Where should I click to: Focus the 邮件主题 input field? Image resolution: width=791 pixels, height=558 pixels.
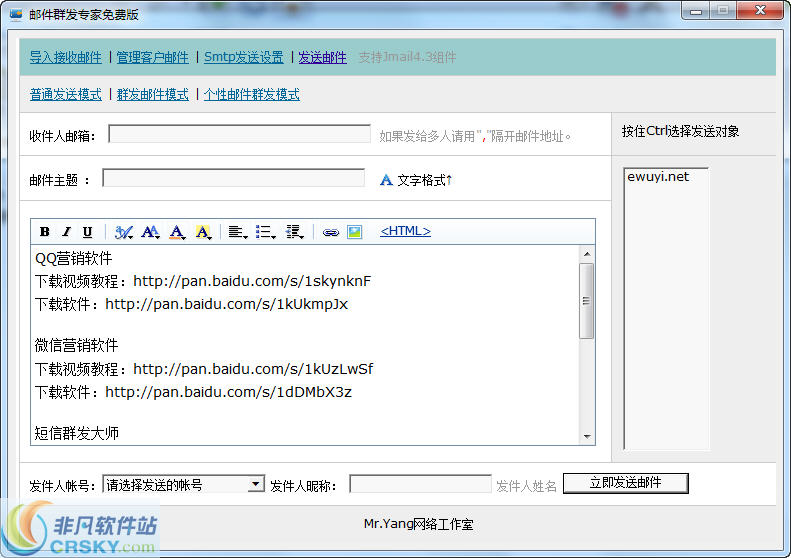(234, 178)
